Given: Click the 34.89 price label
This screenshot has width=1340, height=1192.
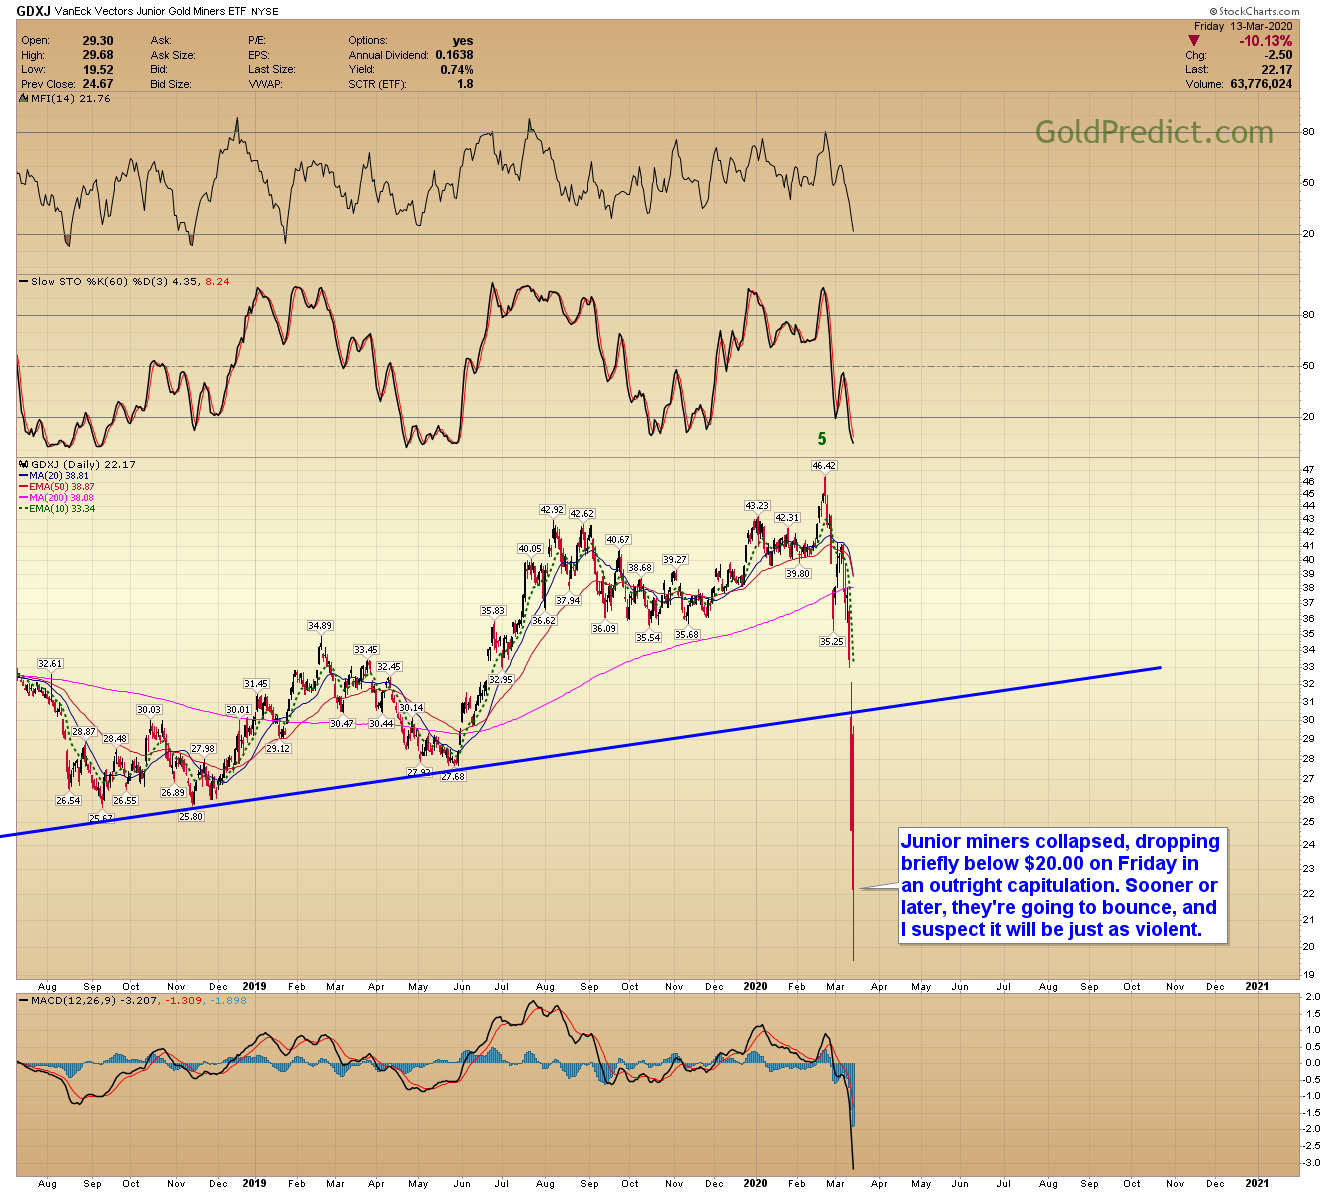Looking at the screenshot, I should click(320, 626).
